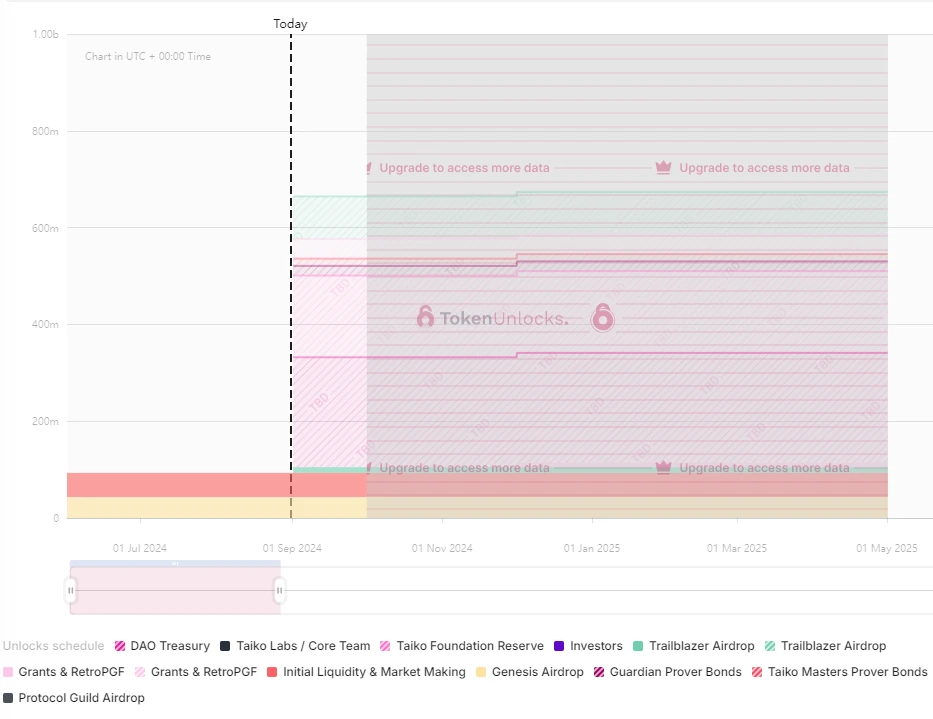The image size is (933, 719).
Task: Click the 'Today' dashed line marker label
Action: coord(290,24)
